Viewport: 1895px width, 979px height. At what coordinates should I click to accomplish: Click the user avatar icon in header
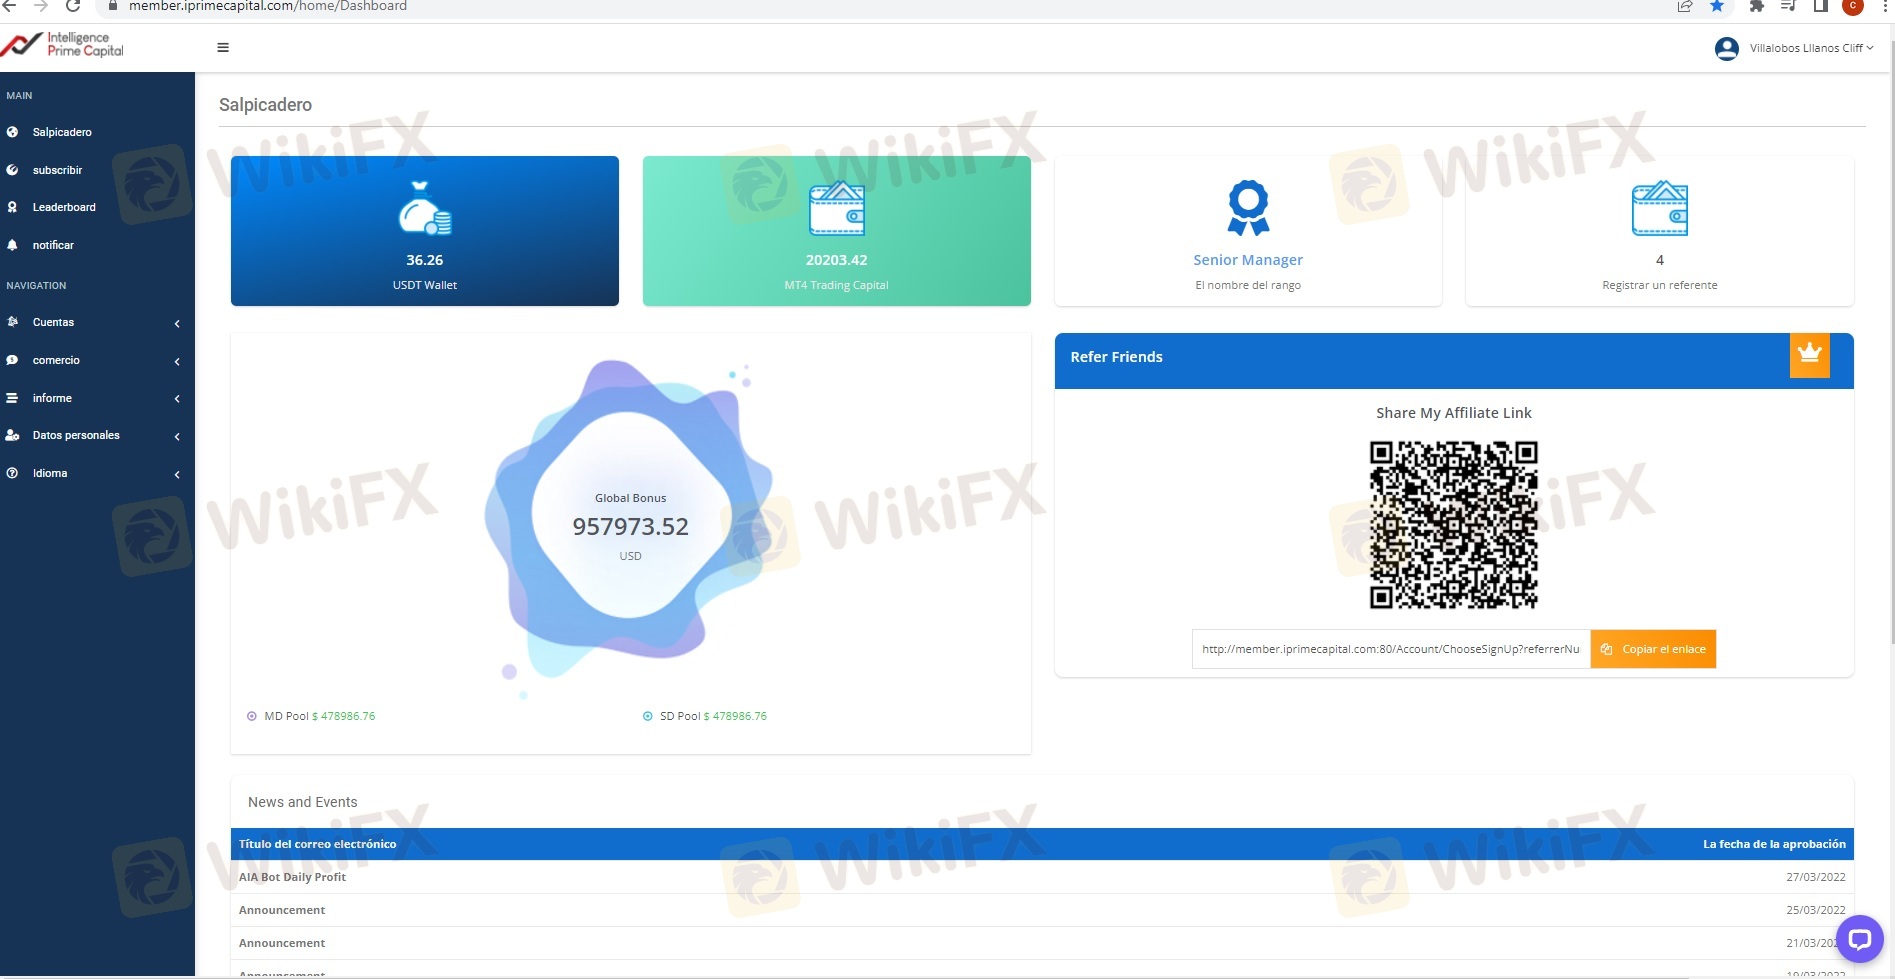click(x=1726, y=48)
